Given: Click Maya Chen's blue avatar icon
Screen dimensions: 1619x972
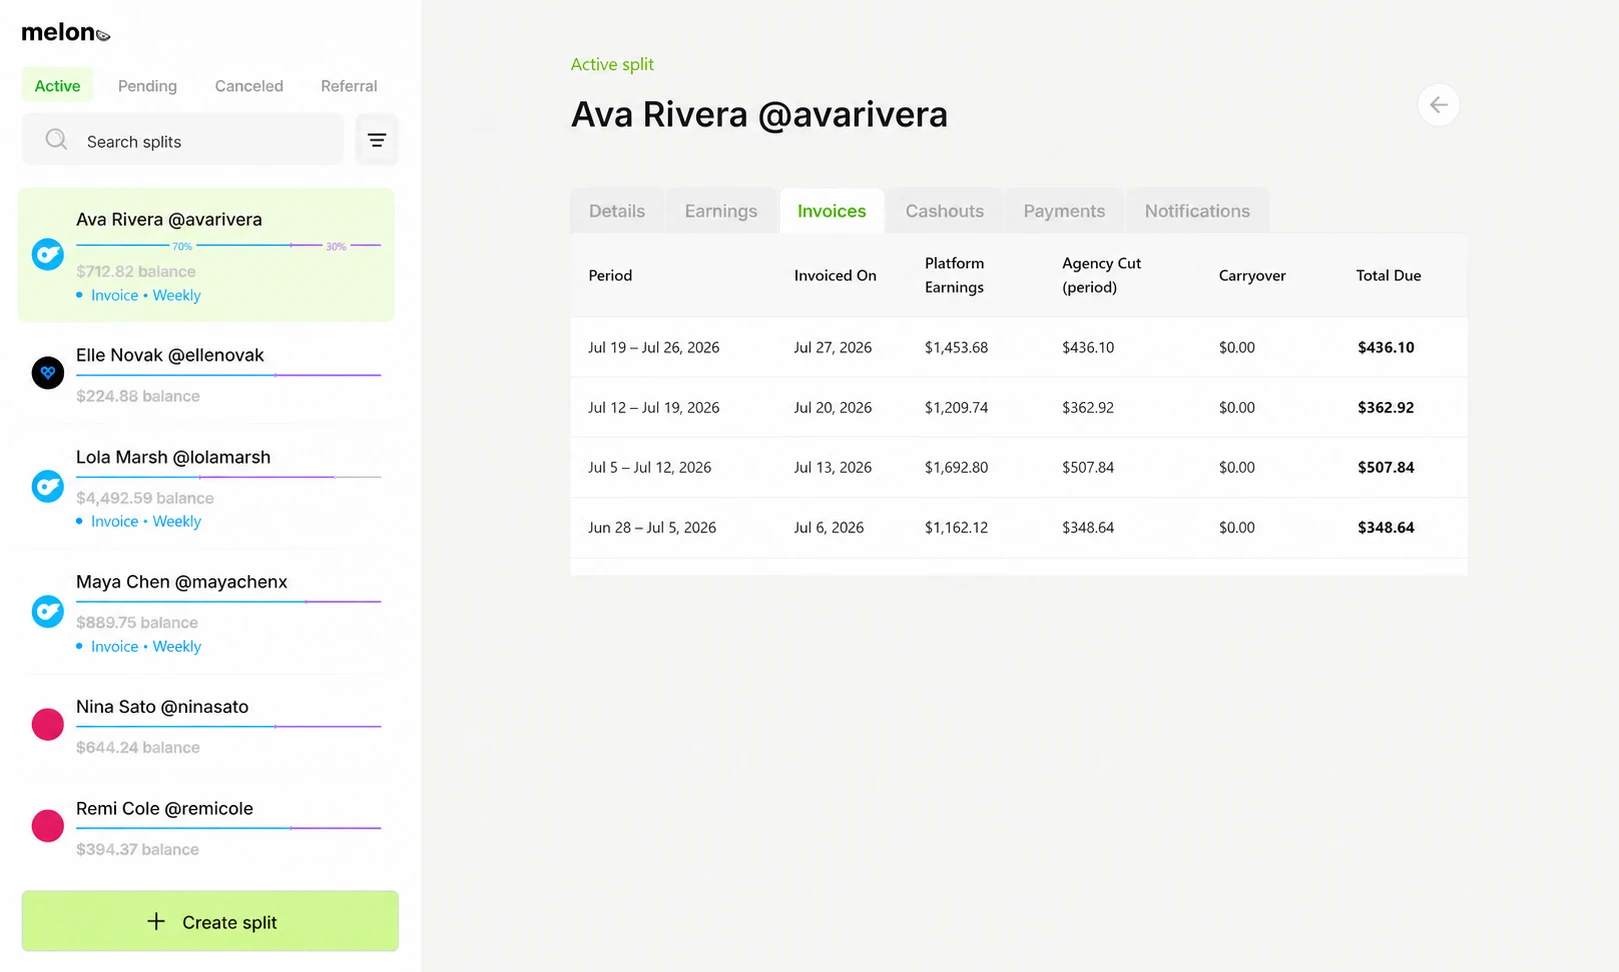Looking at the screenshot, I should [x=48, y=611].
